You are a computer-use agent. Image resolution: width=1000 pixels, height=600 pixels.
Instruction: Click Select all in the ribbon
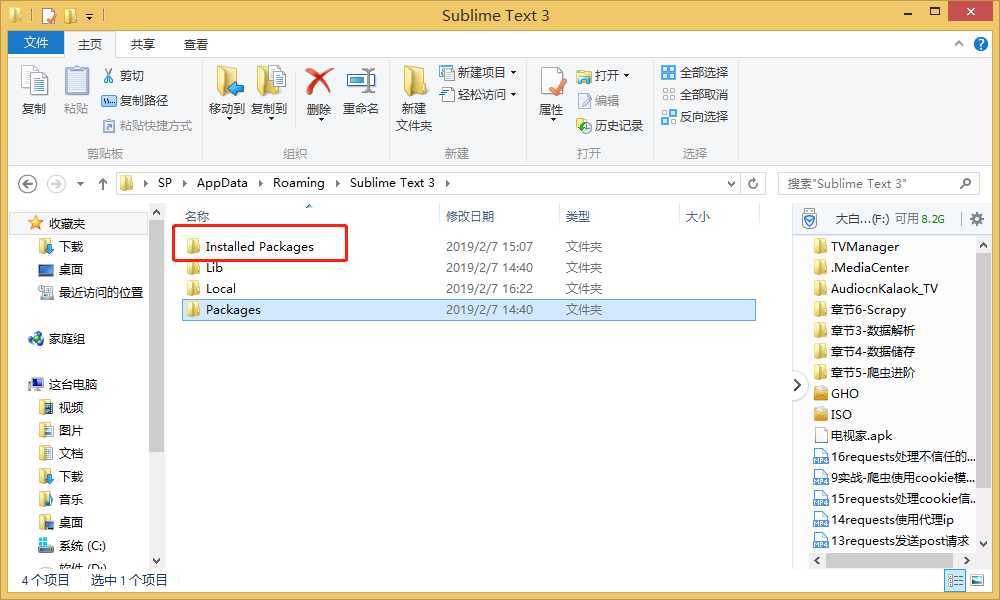tap(695, 72)
